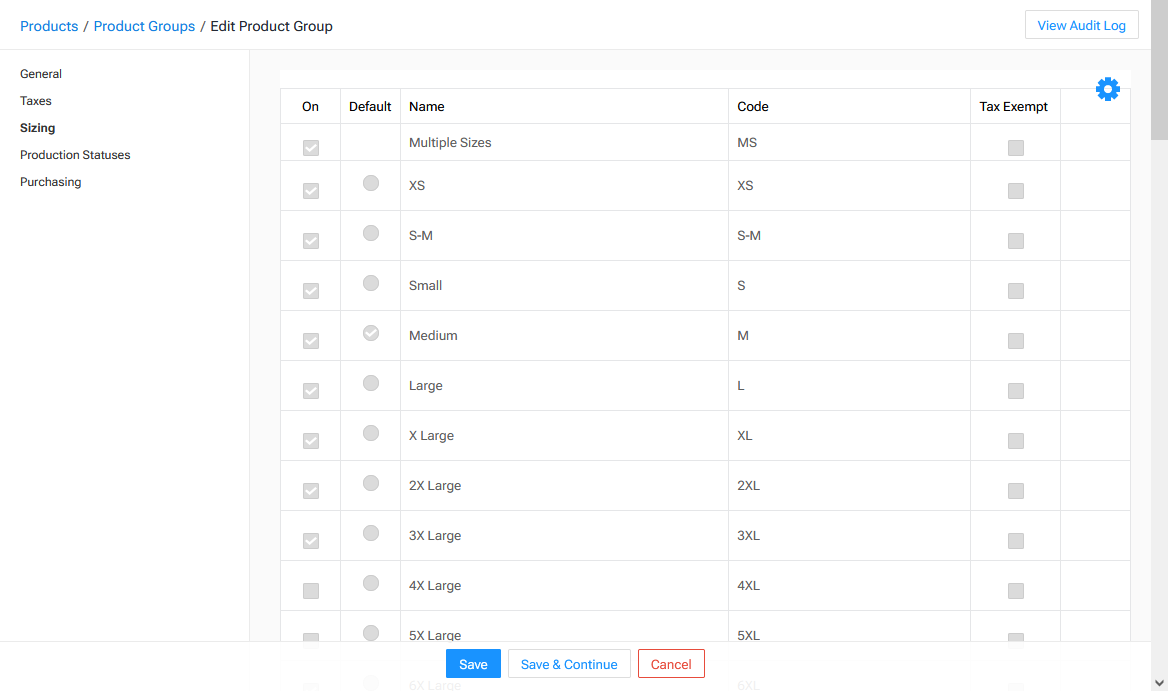Toggle the On checkbox for Multiple Sizes

pyautogui.click(x=310, y=147)
